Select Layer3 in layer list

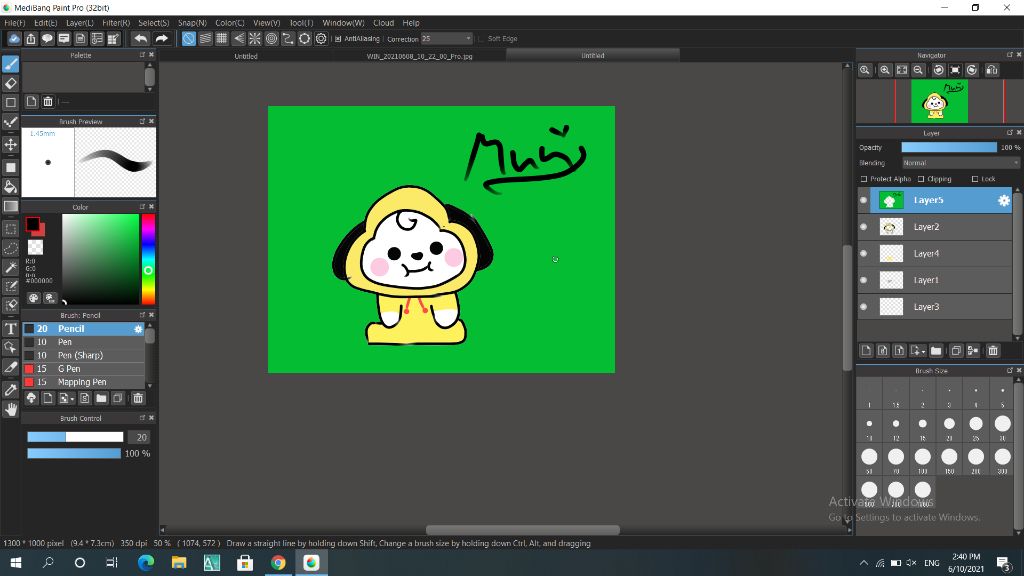(935, 307)
